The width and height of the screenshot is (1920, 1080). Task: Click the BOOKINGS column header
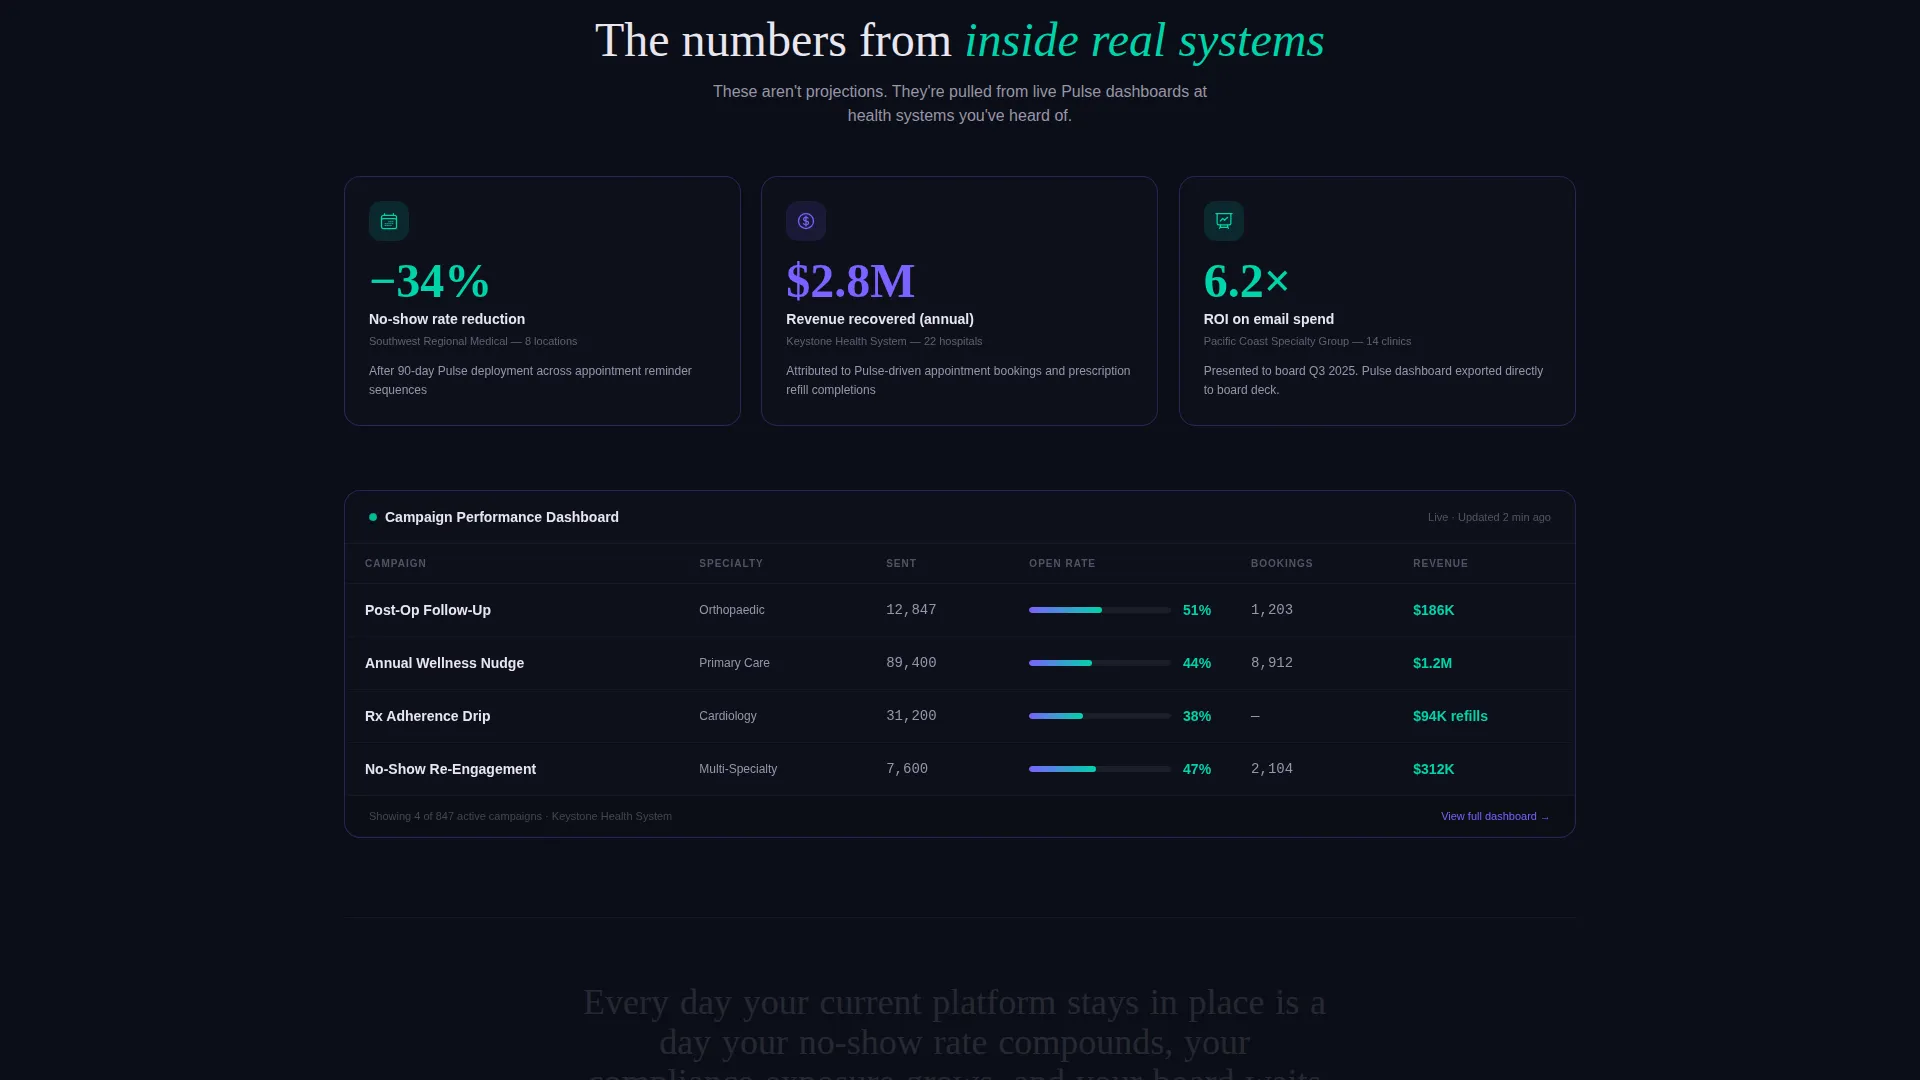click(1282, 563)
